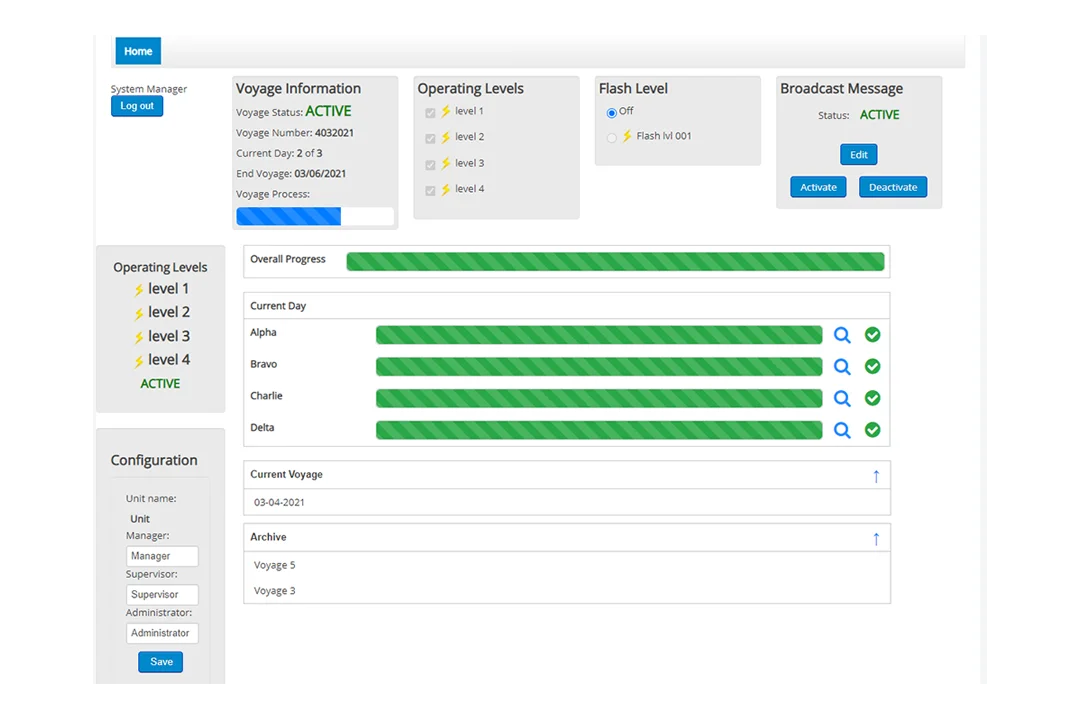Click the lightning icon beside level 4 sidebar
Viewport: 1080px width, 720px height.
point(141,359)
